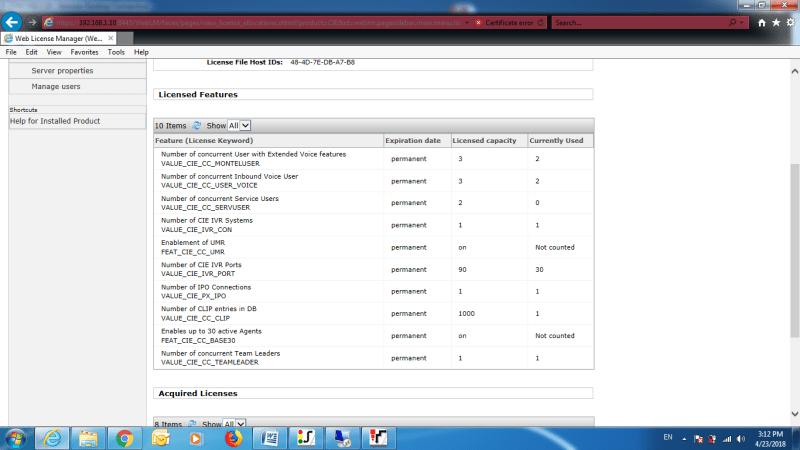800x450 pixels.
Task: Select VALUE_CIE_PX_IPO keyword text
Action: pyautogui.click(x=193, y=296)
